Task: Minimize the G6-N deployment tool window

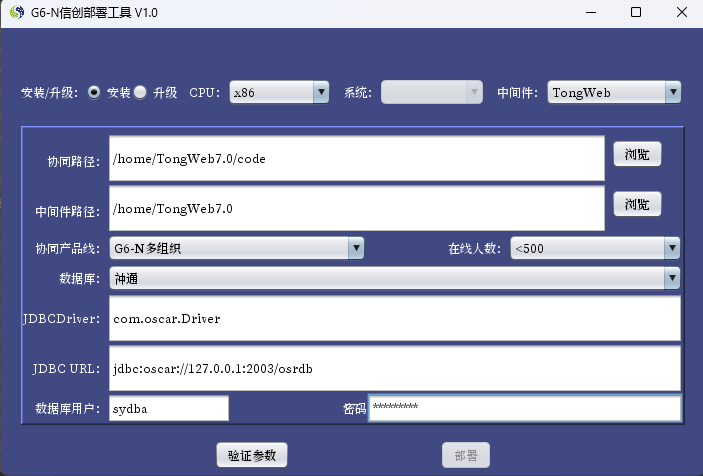Action: [591, 13]
